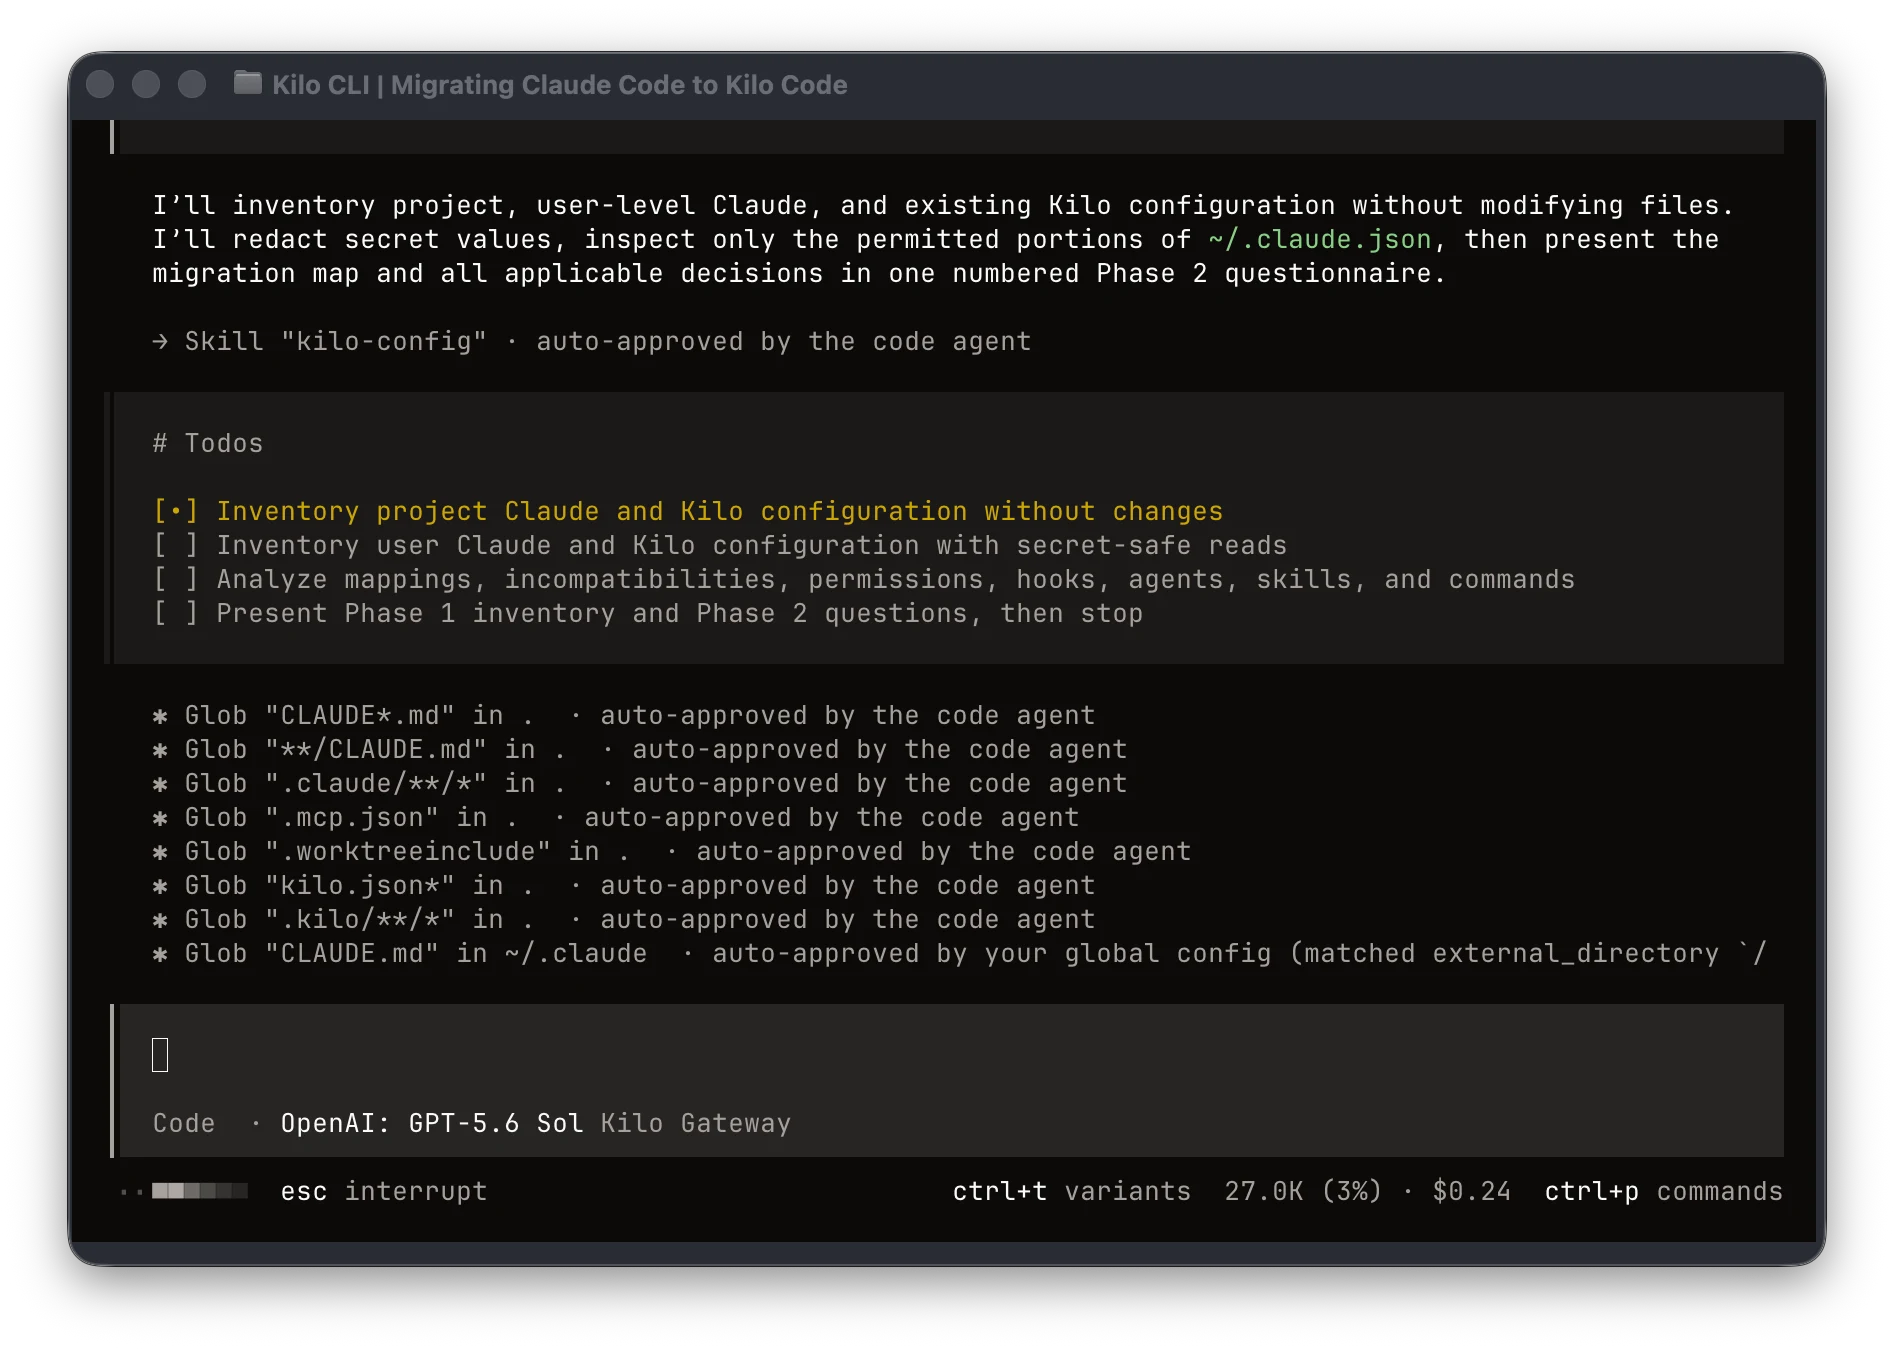Click the asterisk icon beside Glob "kilo.json*"

tap(160, 887)
